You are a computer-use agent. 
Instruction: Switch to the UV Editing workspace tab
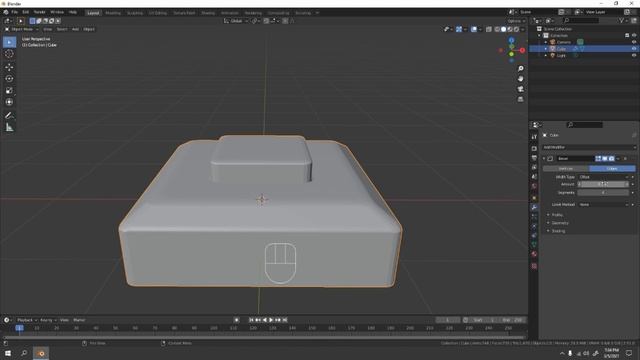(x=158, y=13)
